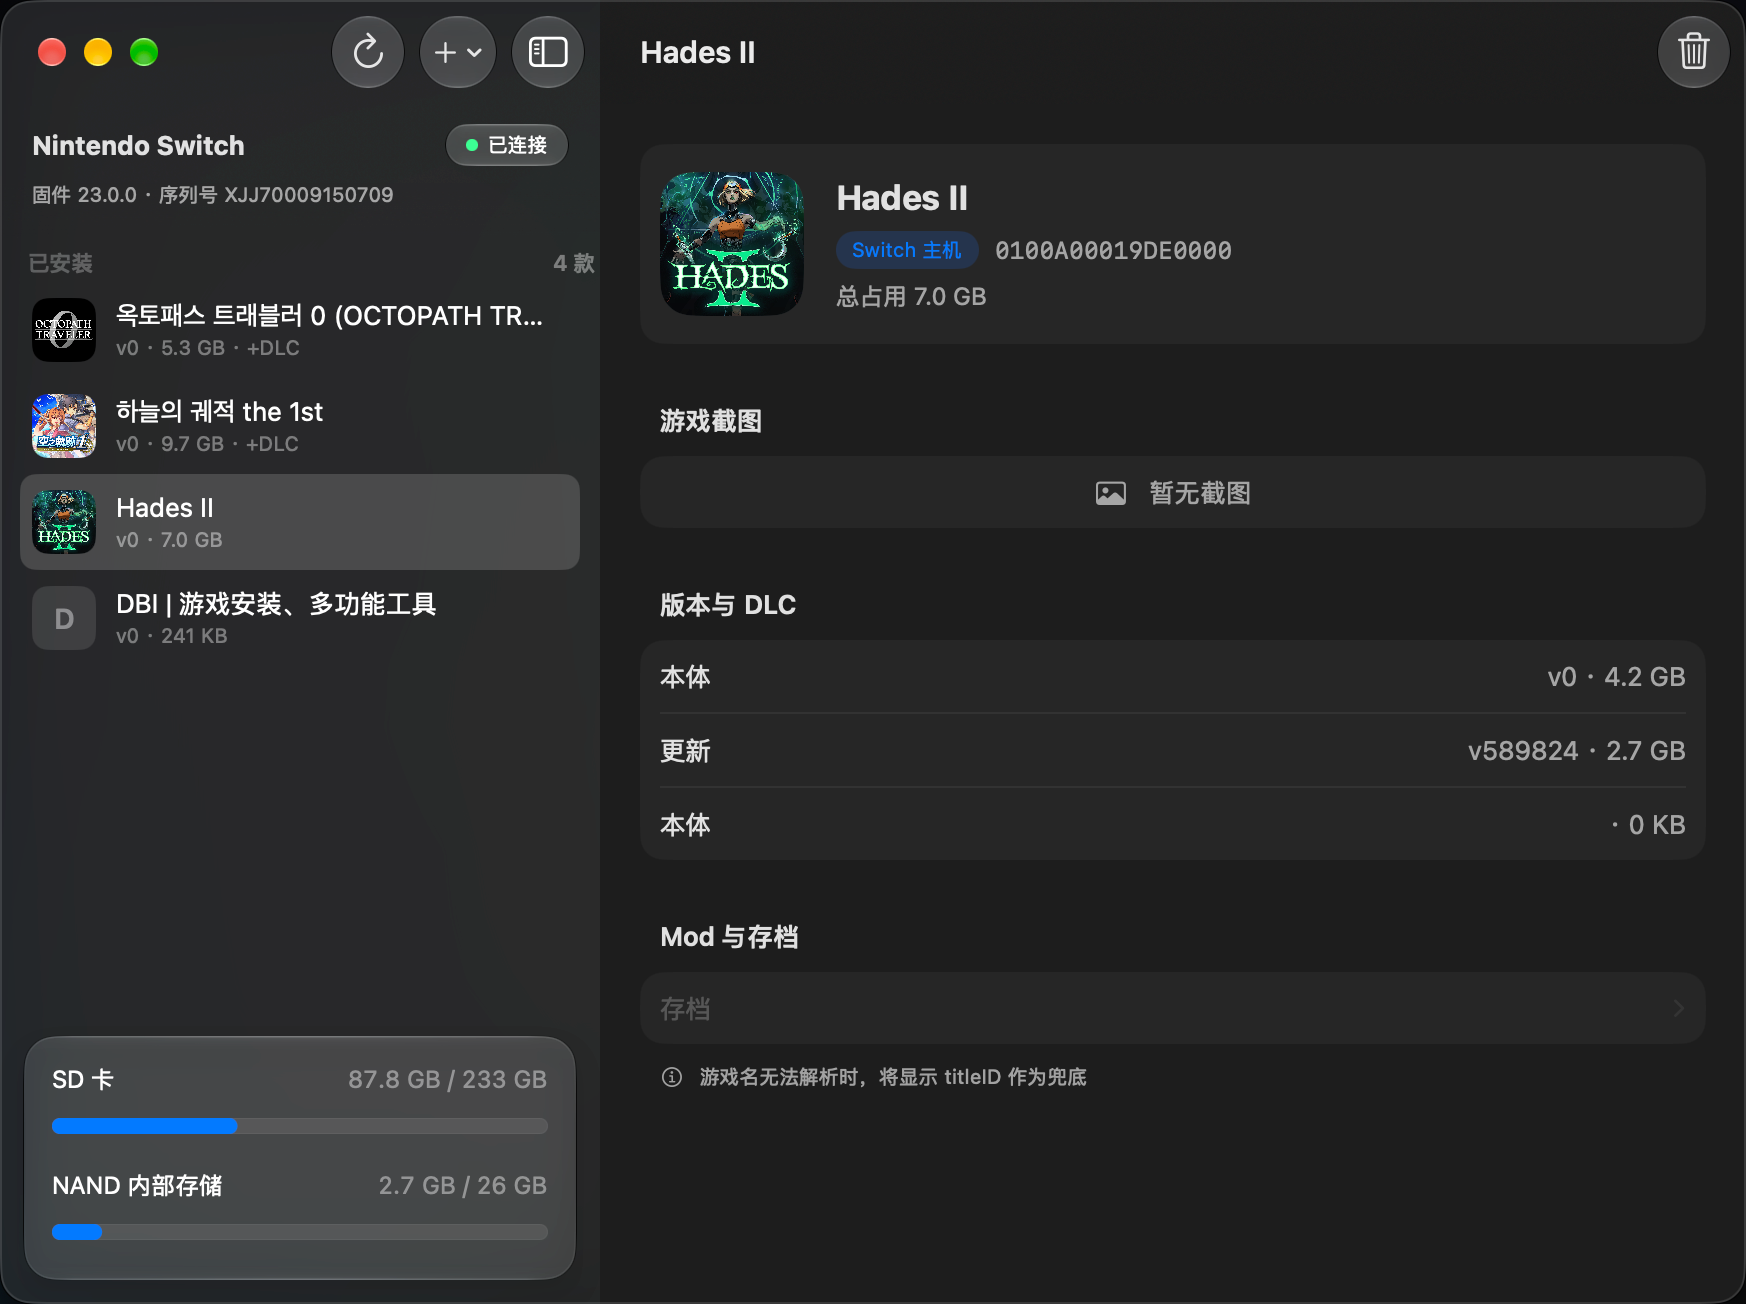
Task: Click the info icon beside titleID note
Action: pyautogui.click(x=672, y=1077)
